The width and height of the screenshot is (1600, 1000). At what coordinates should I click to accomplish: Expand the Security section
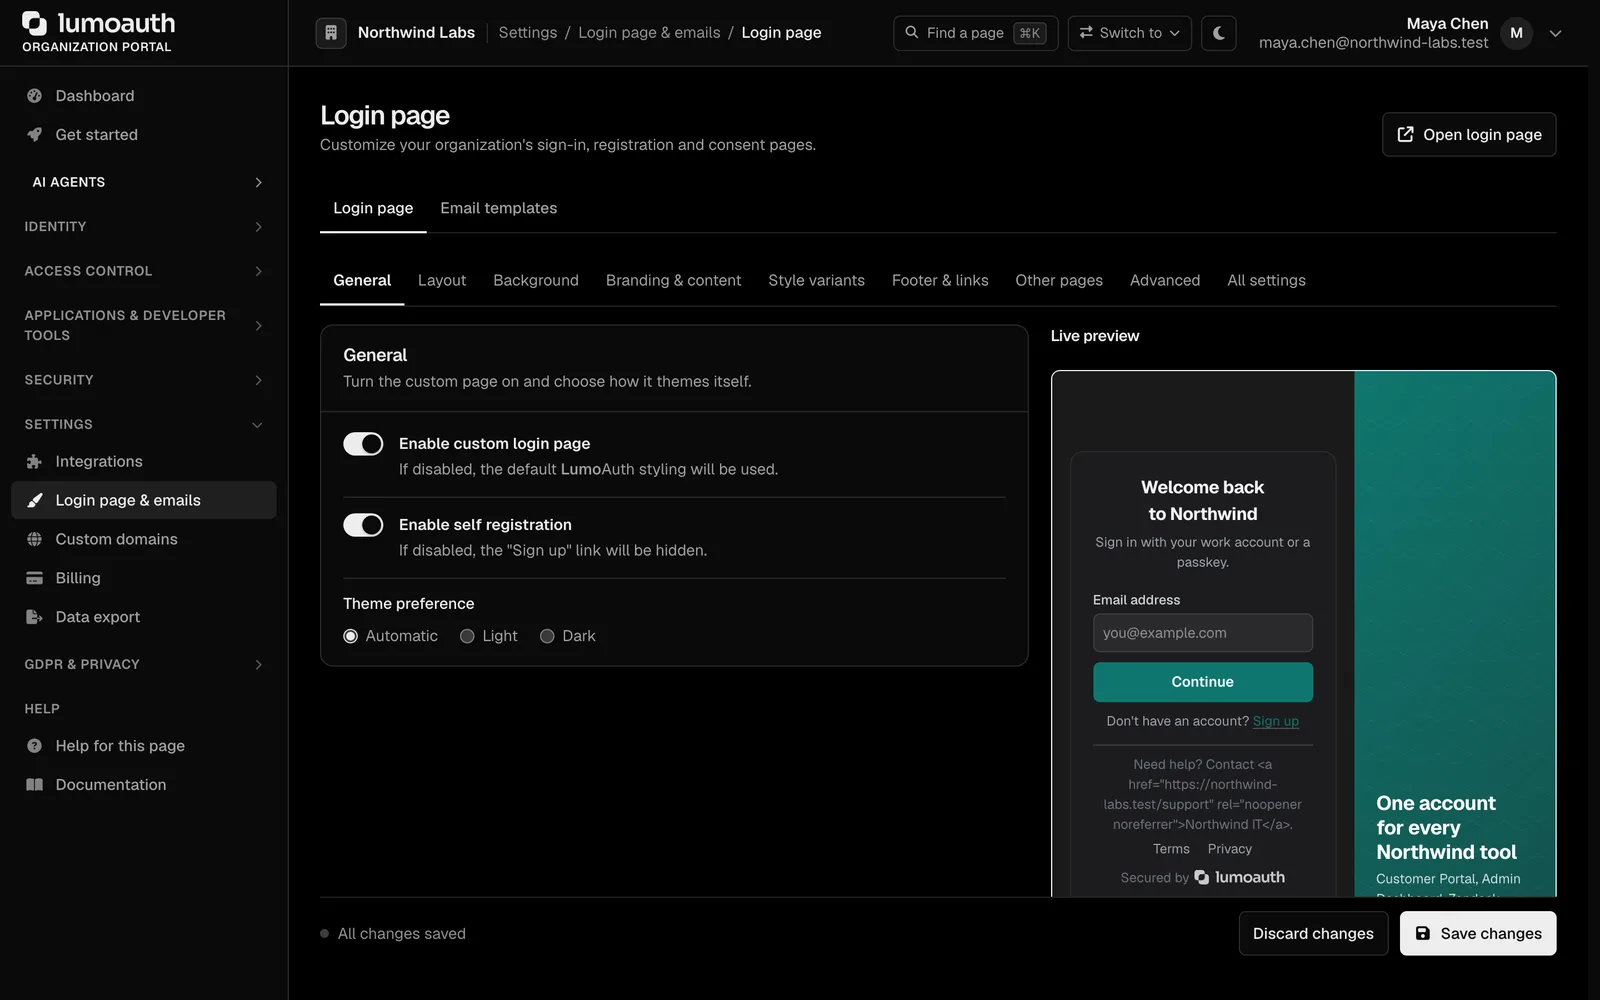coord(144,380)
